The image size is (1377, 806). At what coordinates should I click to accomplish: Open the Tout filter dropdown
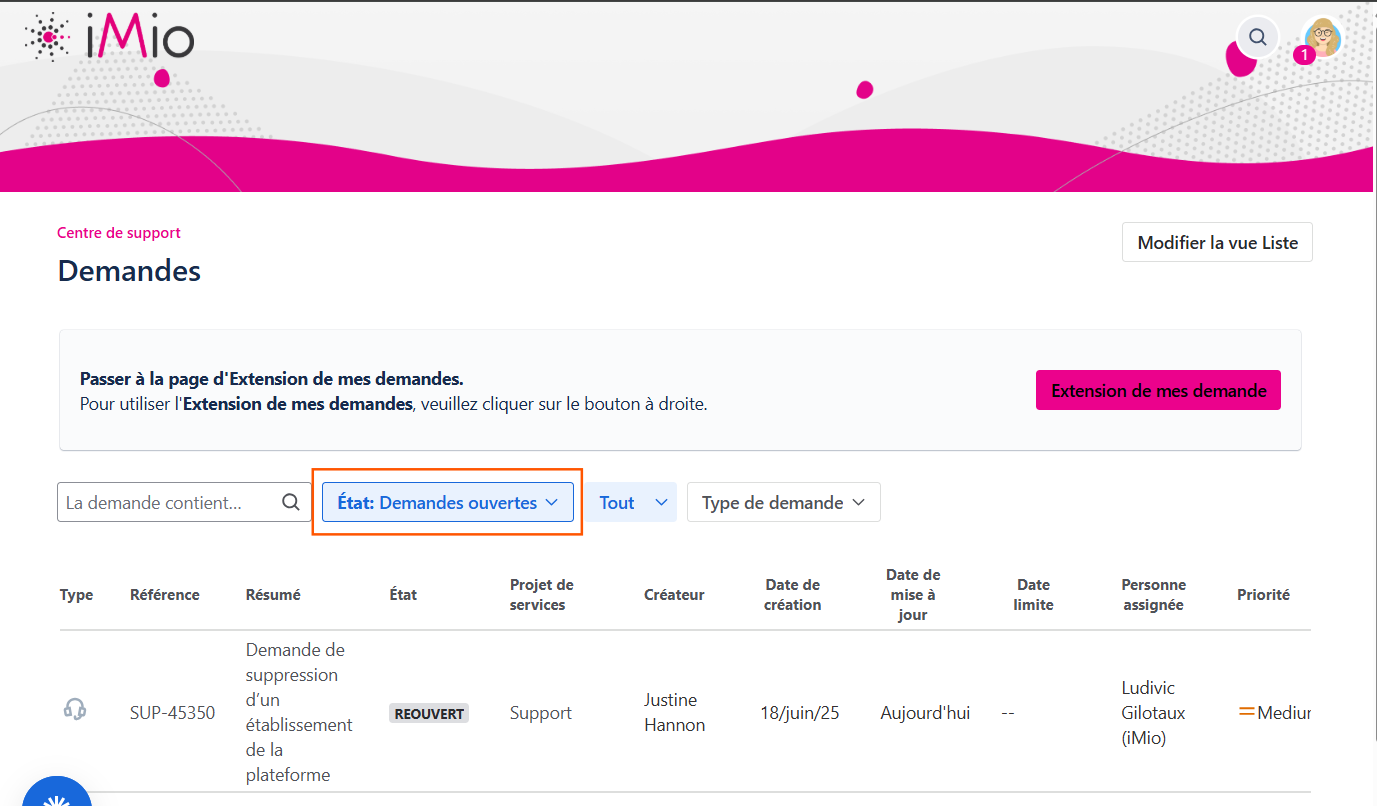pyautogui.click(x=631, y=503)
